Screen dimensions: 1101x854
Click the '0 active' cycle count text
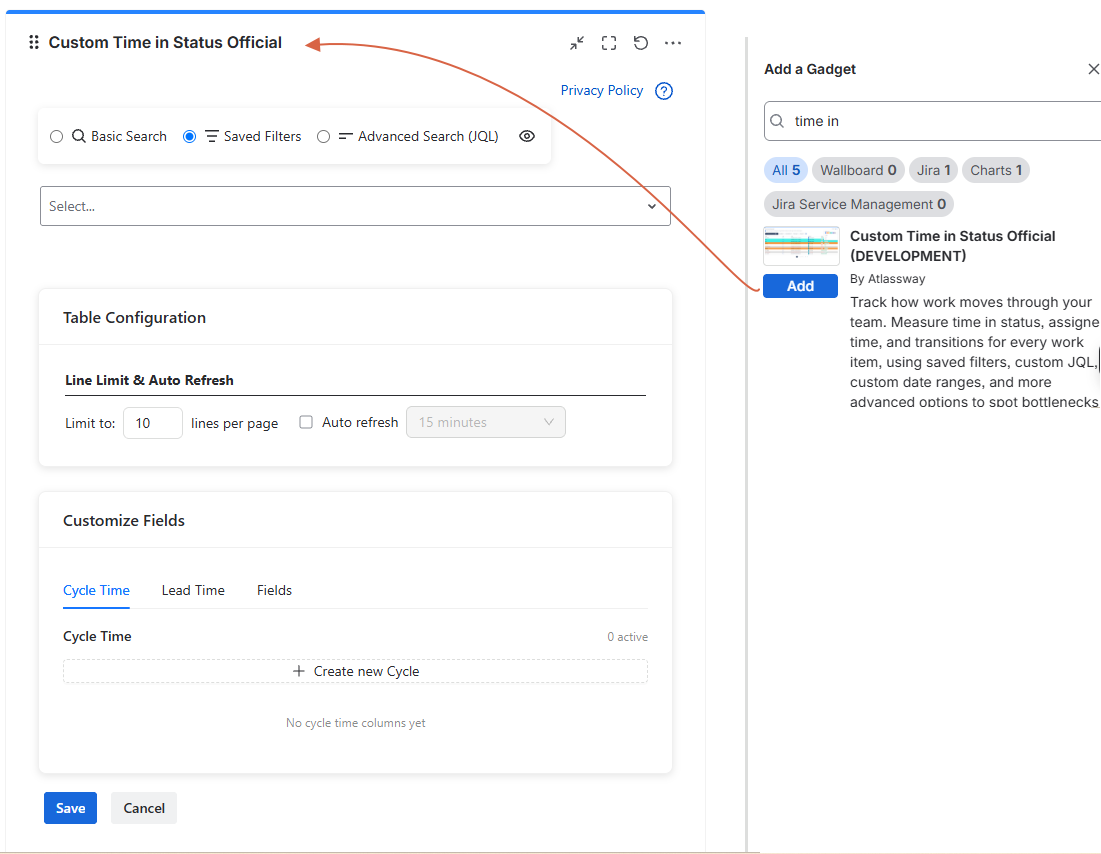628,637
